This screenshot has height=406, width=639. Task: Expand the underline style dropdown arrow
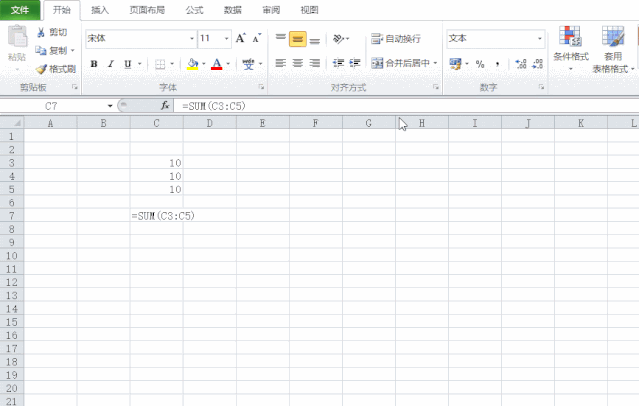point(139,64)
